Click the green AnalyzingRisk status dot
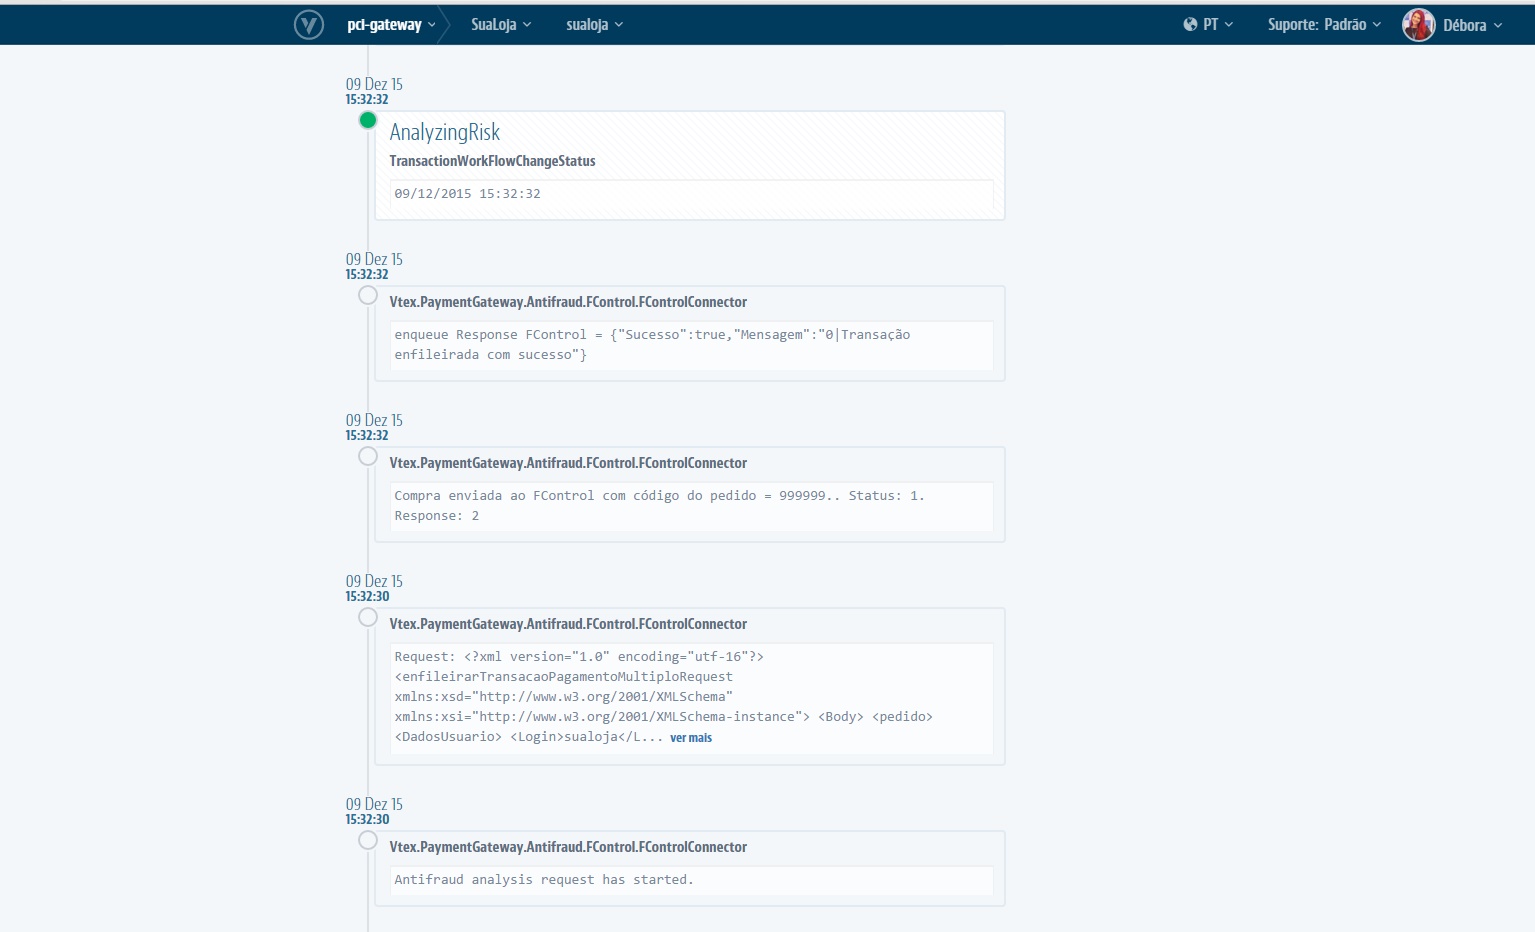The height and width of the screenshot is (932, 1535). click(x=367, y=120)
